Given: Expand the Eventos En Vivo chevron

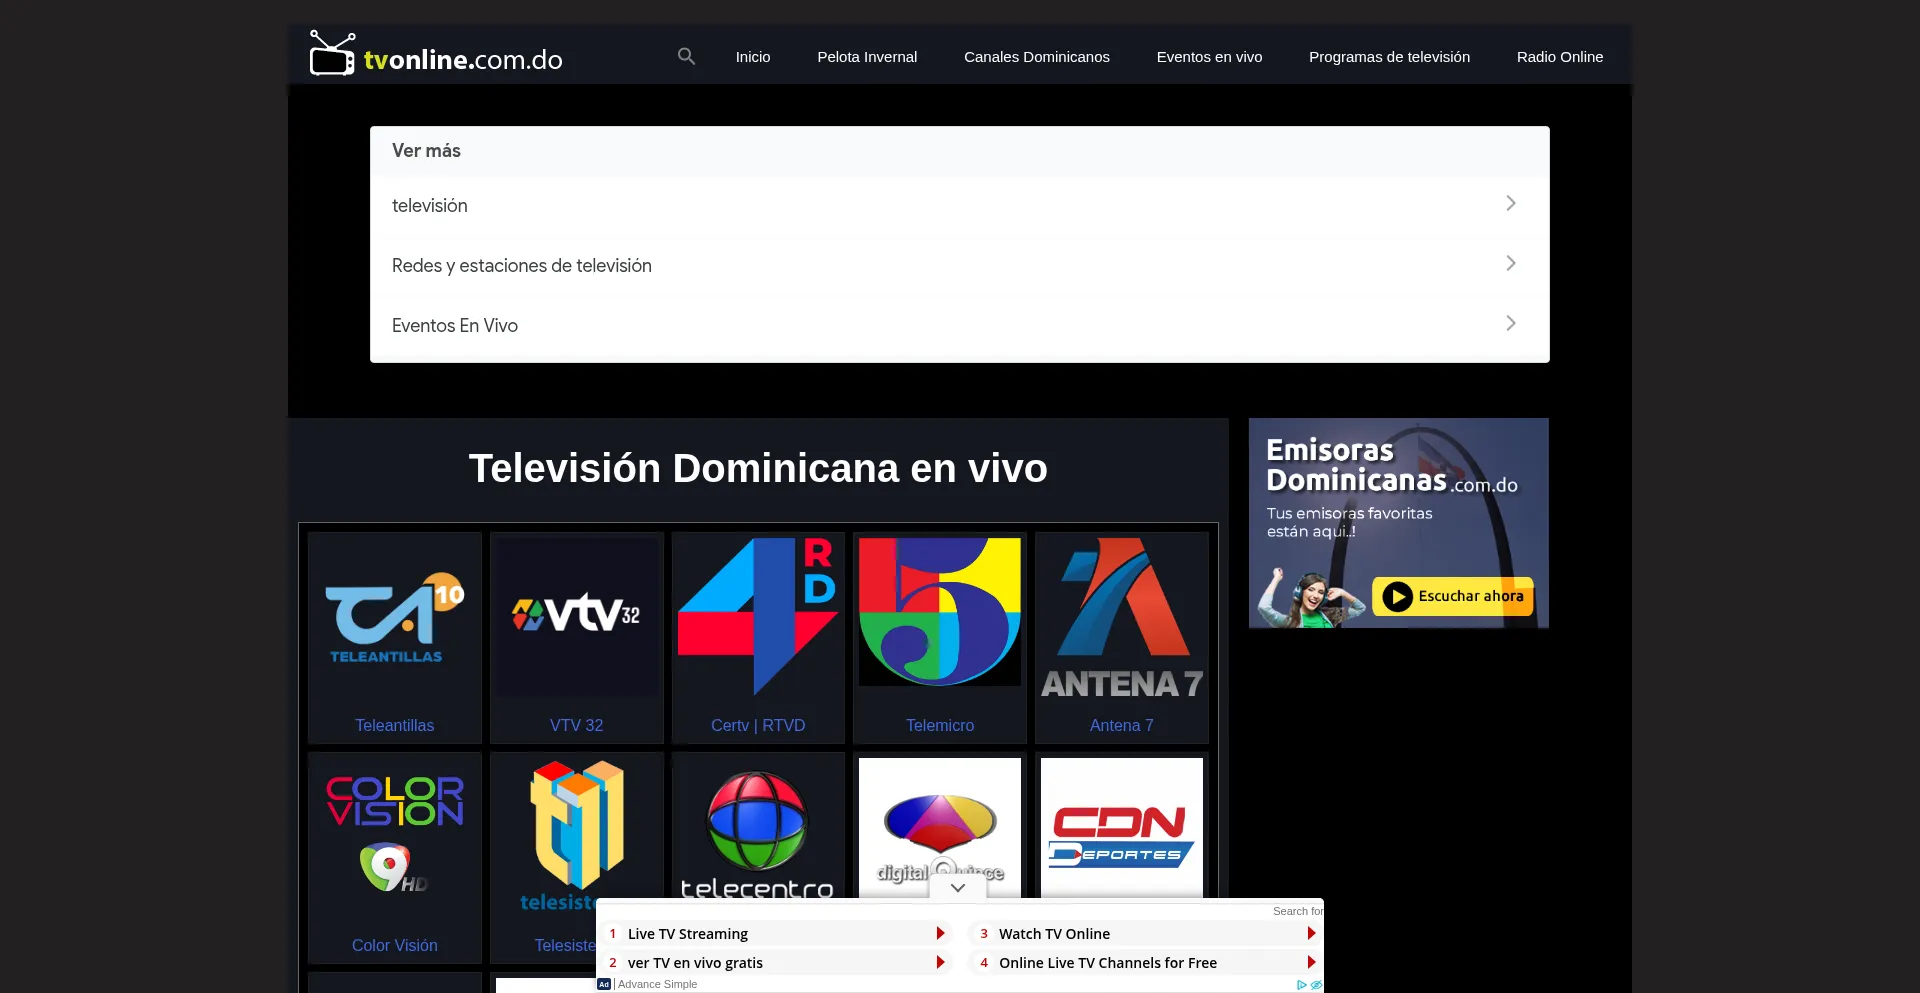Looking at the screenshot, I should pos(1511,323).
